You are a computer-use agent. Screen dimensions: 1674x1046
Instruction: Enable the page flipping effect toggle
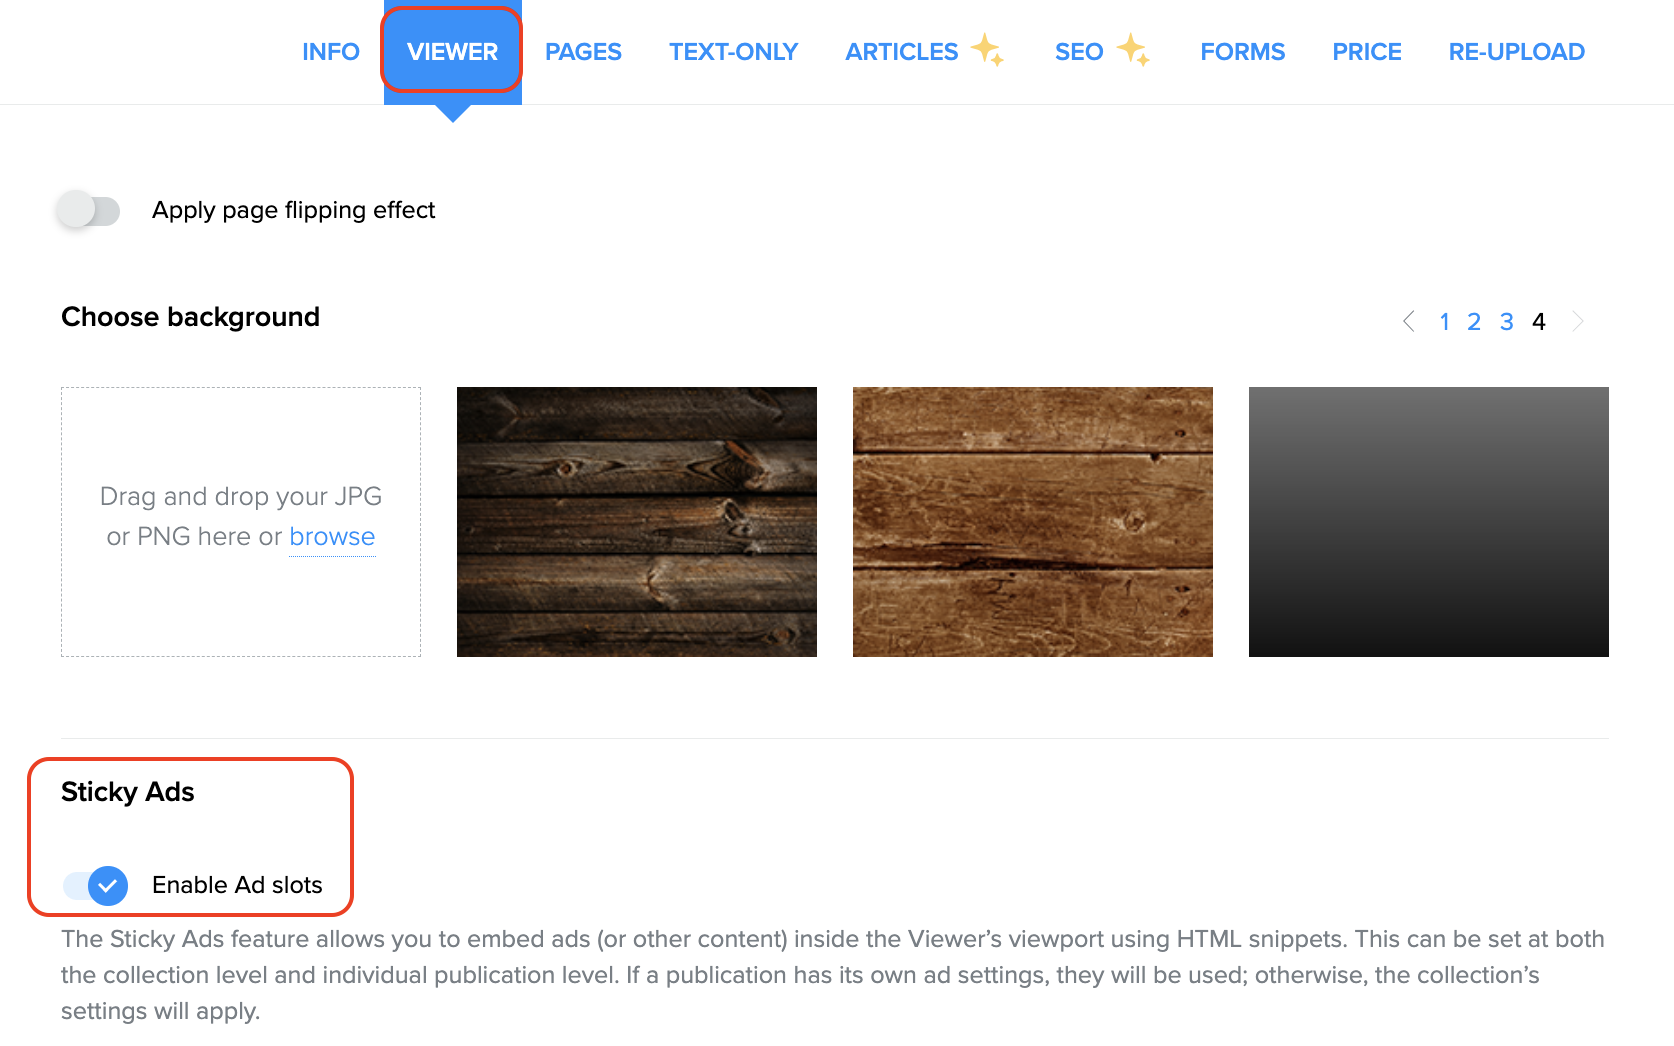pos(88,211)
